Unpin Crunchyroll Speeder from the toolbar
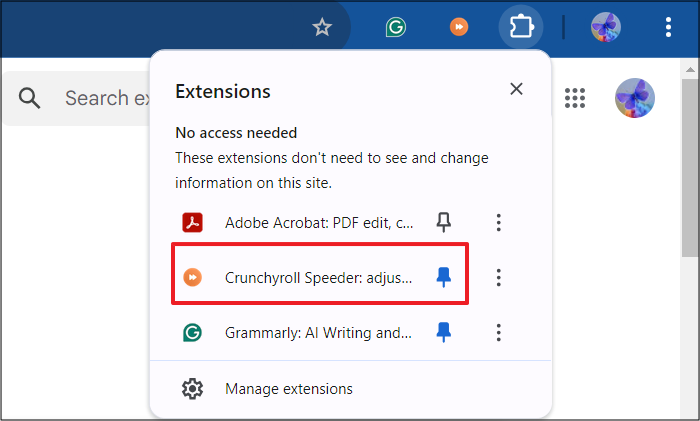Image resolution: width=700 pixels, height=421 pixels. click(x=444, y=277)
